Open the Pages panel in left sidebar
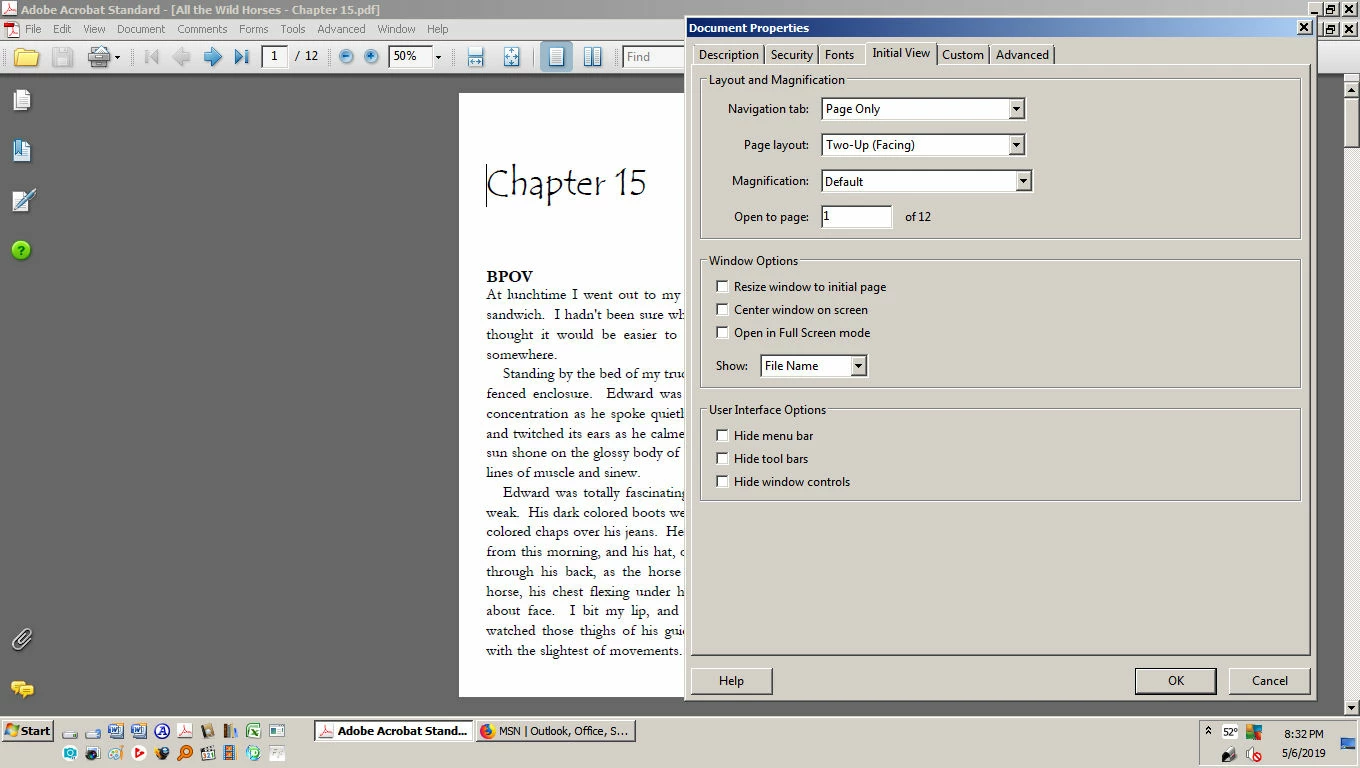This screenshot has height=768, width=1360. pyautogui.click(x=22, y=100)
